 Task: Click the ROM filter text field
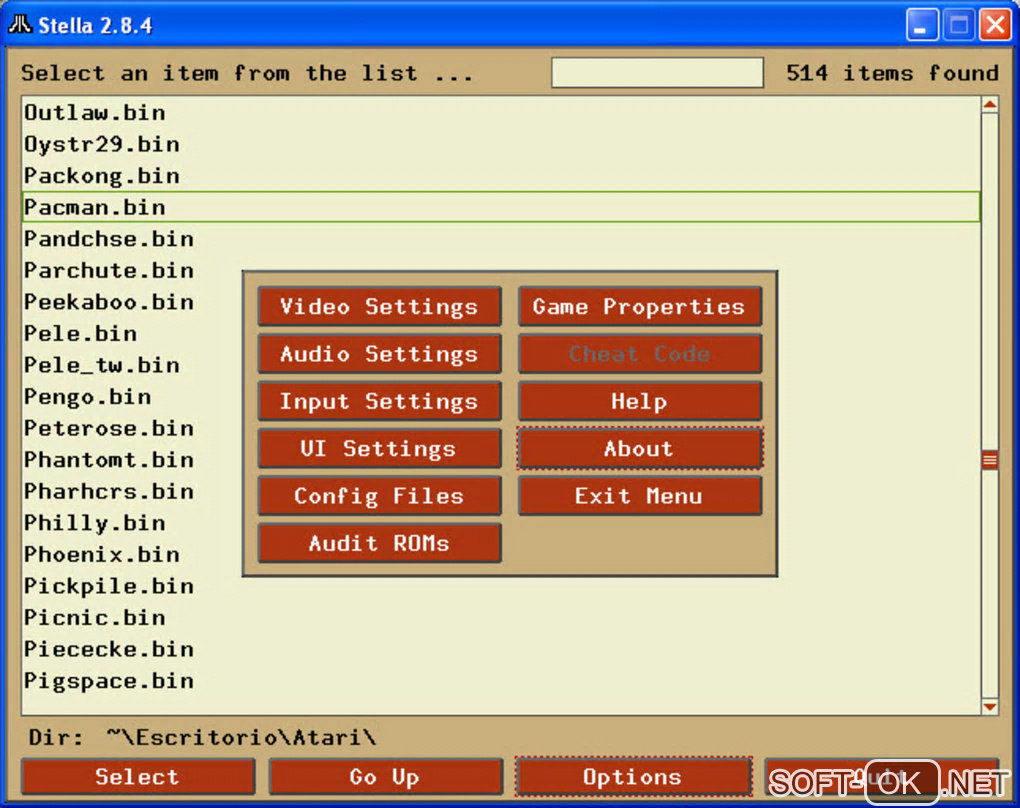[x=657, y=72]
